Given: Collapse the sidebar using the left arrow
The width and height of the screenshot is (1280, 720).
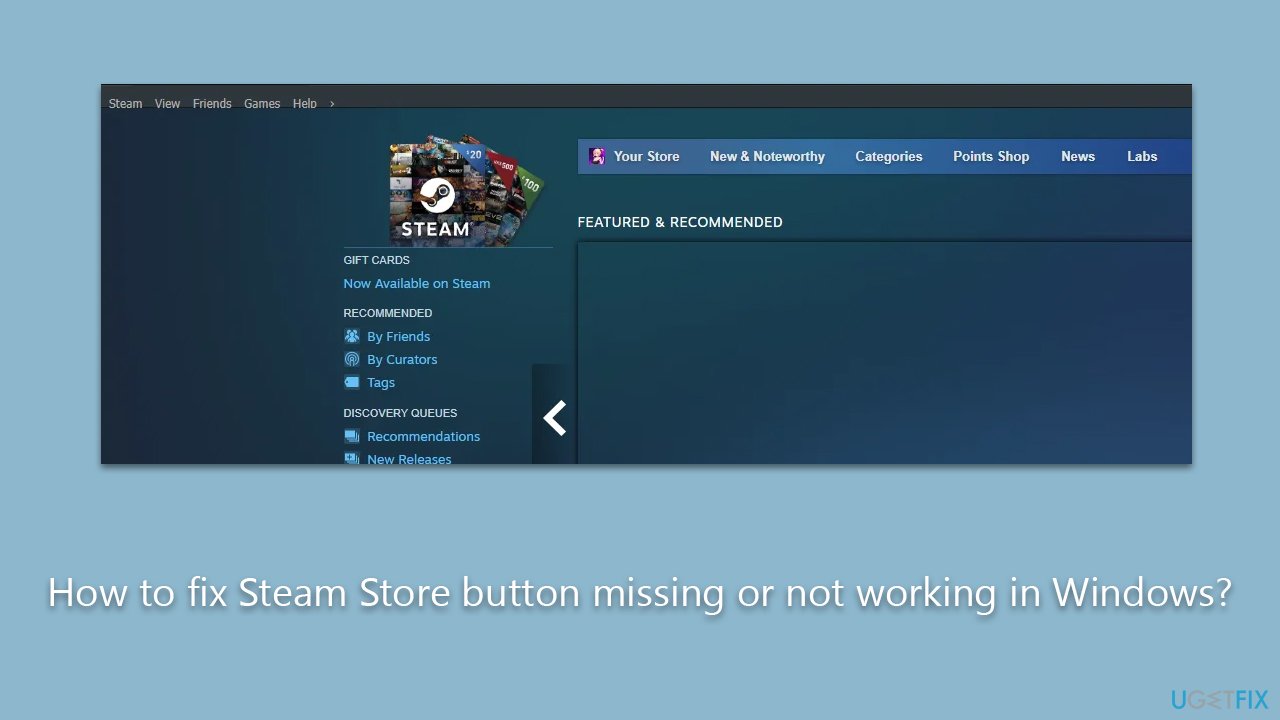Looking at the screenshot, I should click(x=554, y=418).
